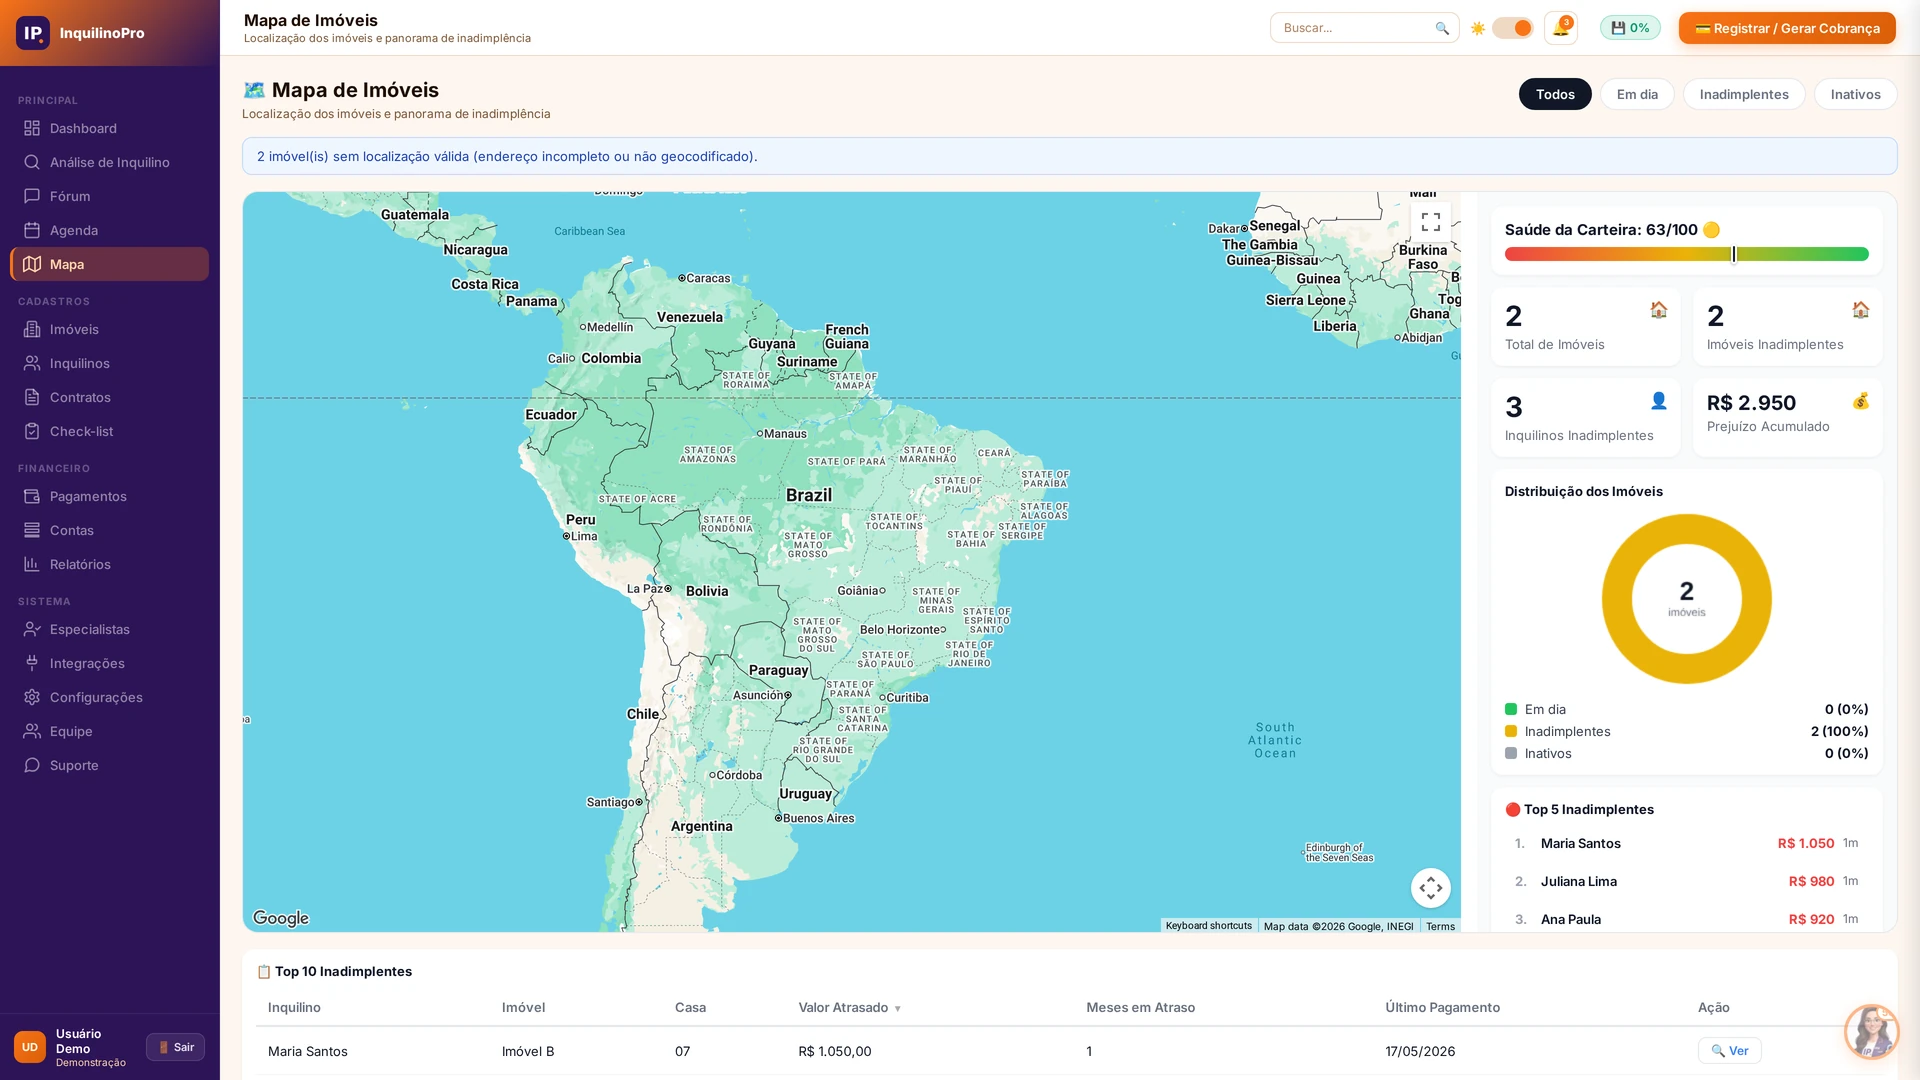Click the Sair logout button
Screen dimensions: 1920x1080
[175, 1047]
